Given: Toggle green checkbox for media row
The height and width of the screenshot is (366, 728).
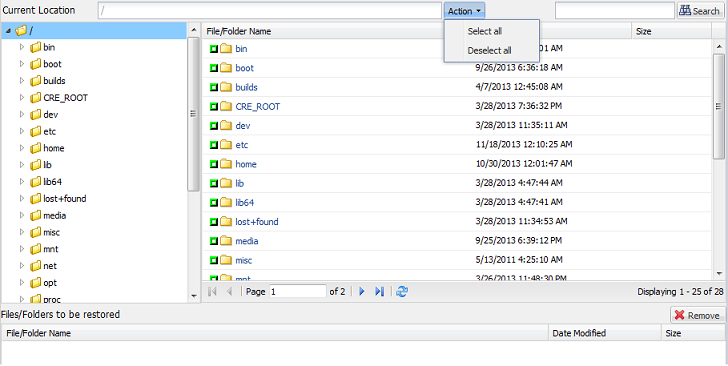Looking at the screenshot, I should [214, 241].
